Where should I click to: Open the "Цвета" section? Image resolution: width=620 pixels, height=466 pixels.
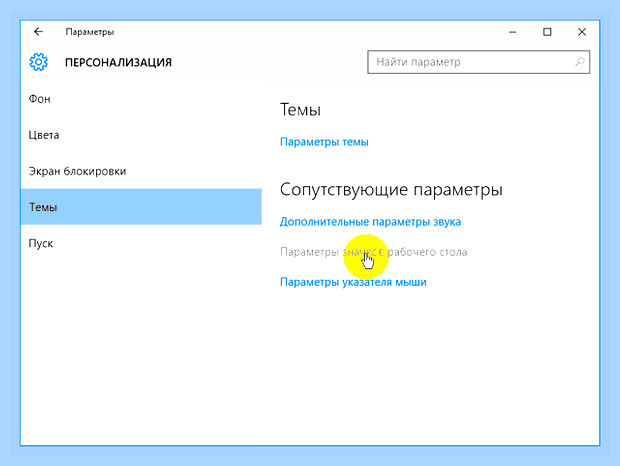coord(141,135)
